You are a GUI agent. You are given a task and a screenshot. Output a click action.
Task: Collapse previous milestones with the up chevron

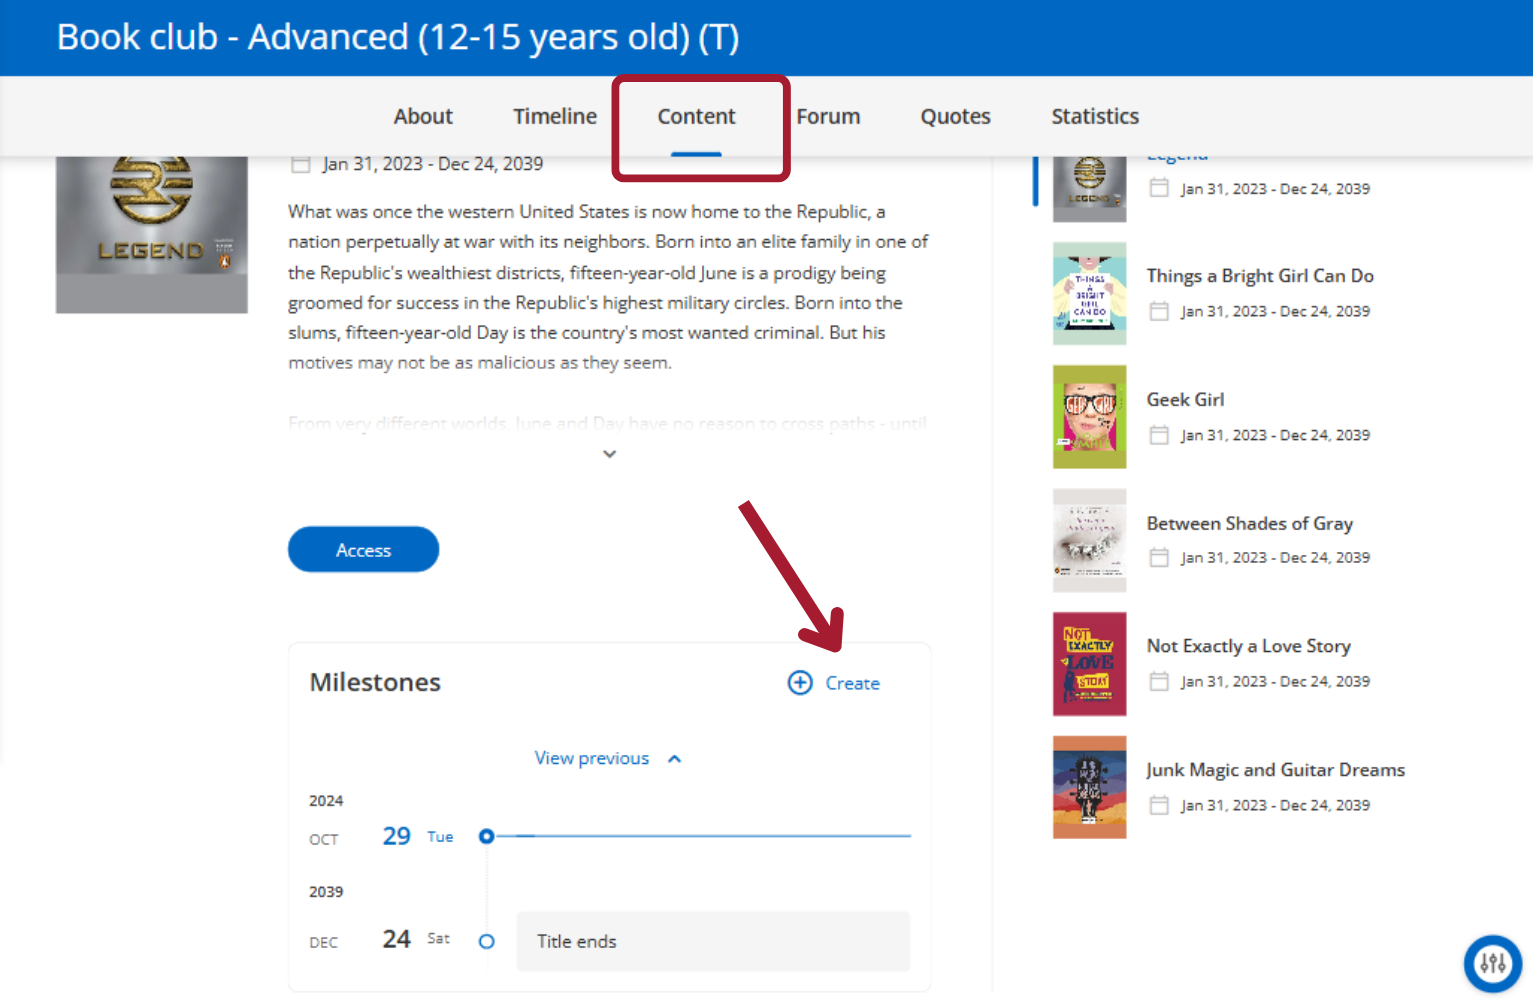pyautogui.click(x=675, y=759)
